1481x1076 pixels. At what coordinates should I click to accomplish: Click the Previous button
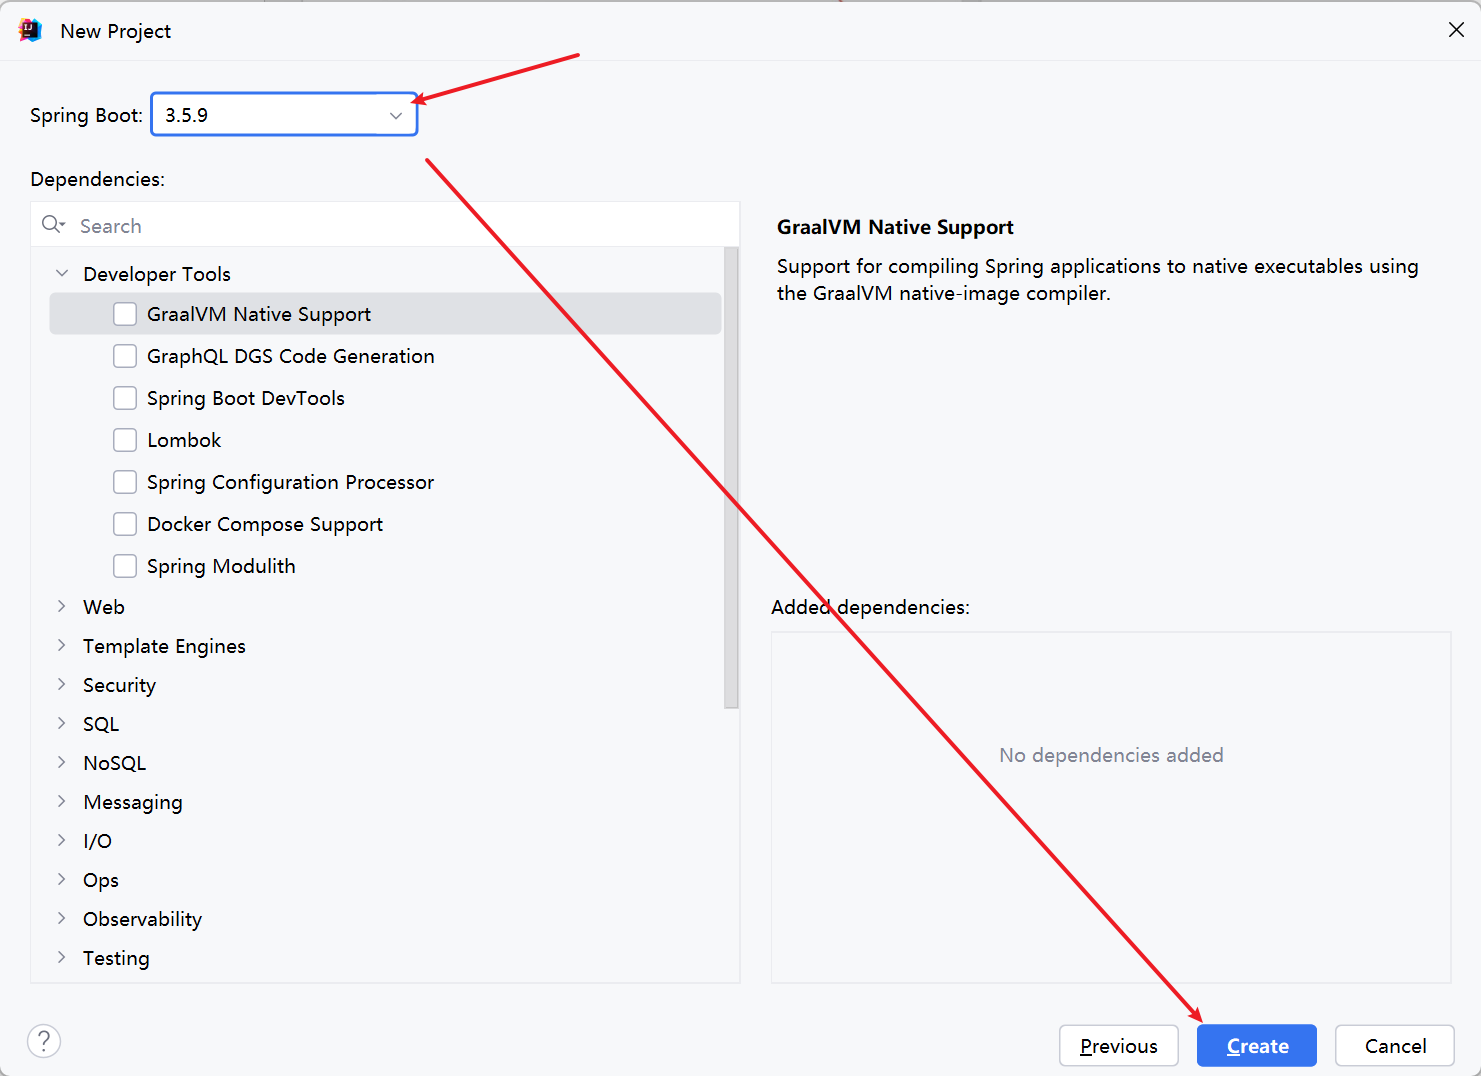1119,1046
